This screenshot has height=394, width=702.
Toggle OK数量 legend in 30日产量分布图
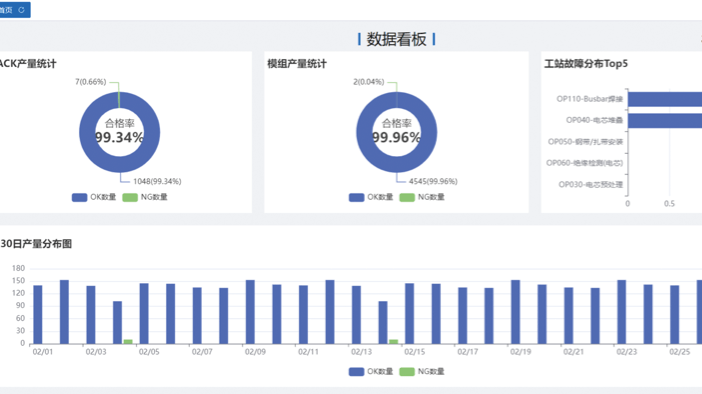[x=371, y=371]
